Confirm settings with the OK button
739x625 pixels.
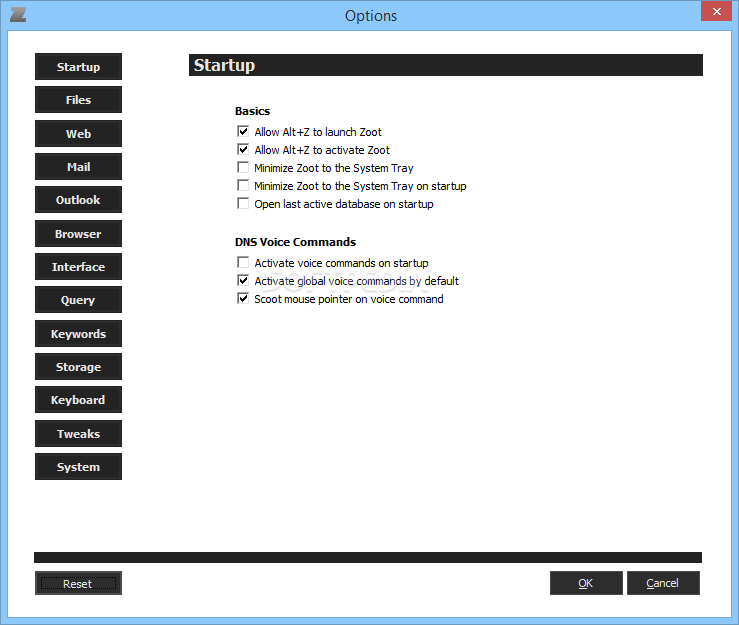(x=586, y=583)
